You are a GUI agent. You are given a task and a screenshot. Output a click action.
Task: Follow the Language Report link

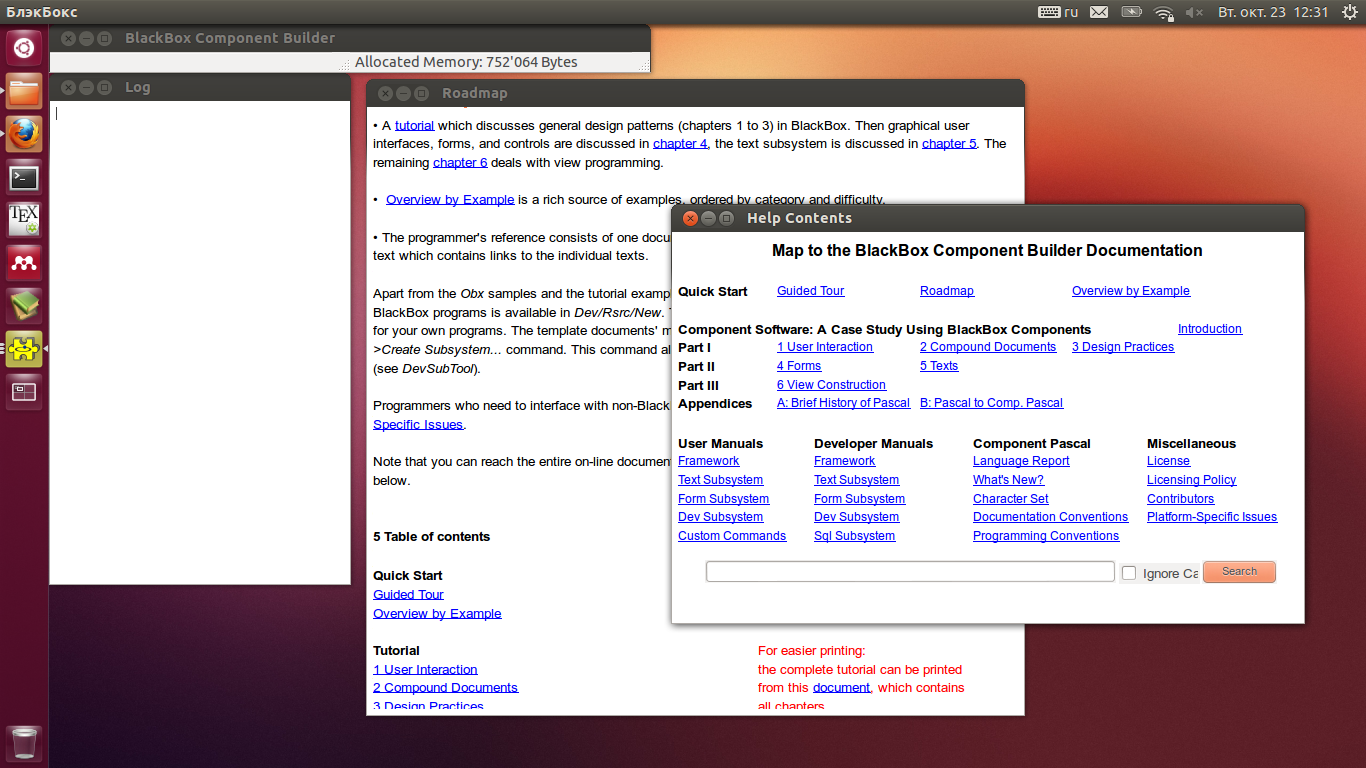1021,461
